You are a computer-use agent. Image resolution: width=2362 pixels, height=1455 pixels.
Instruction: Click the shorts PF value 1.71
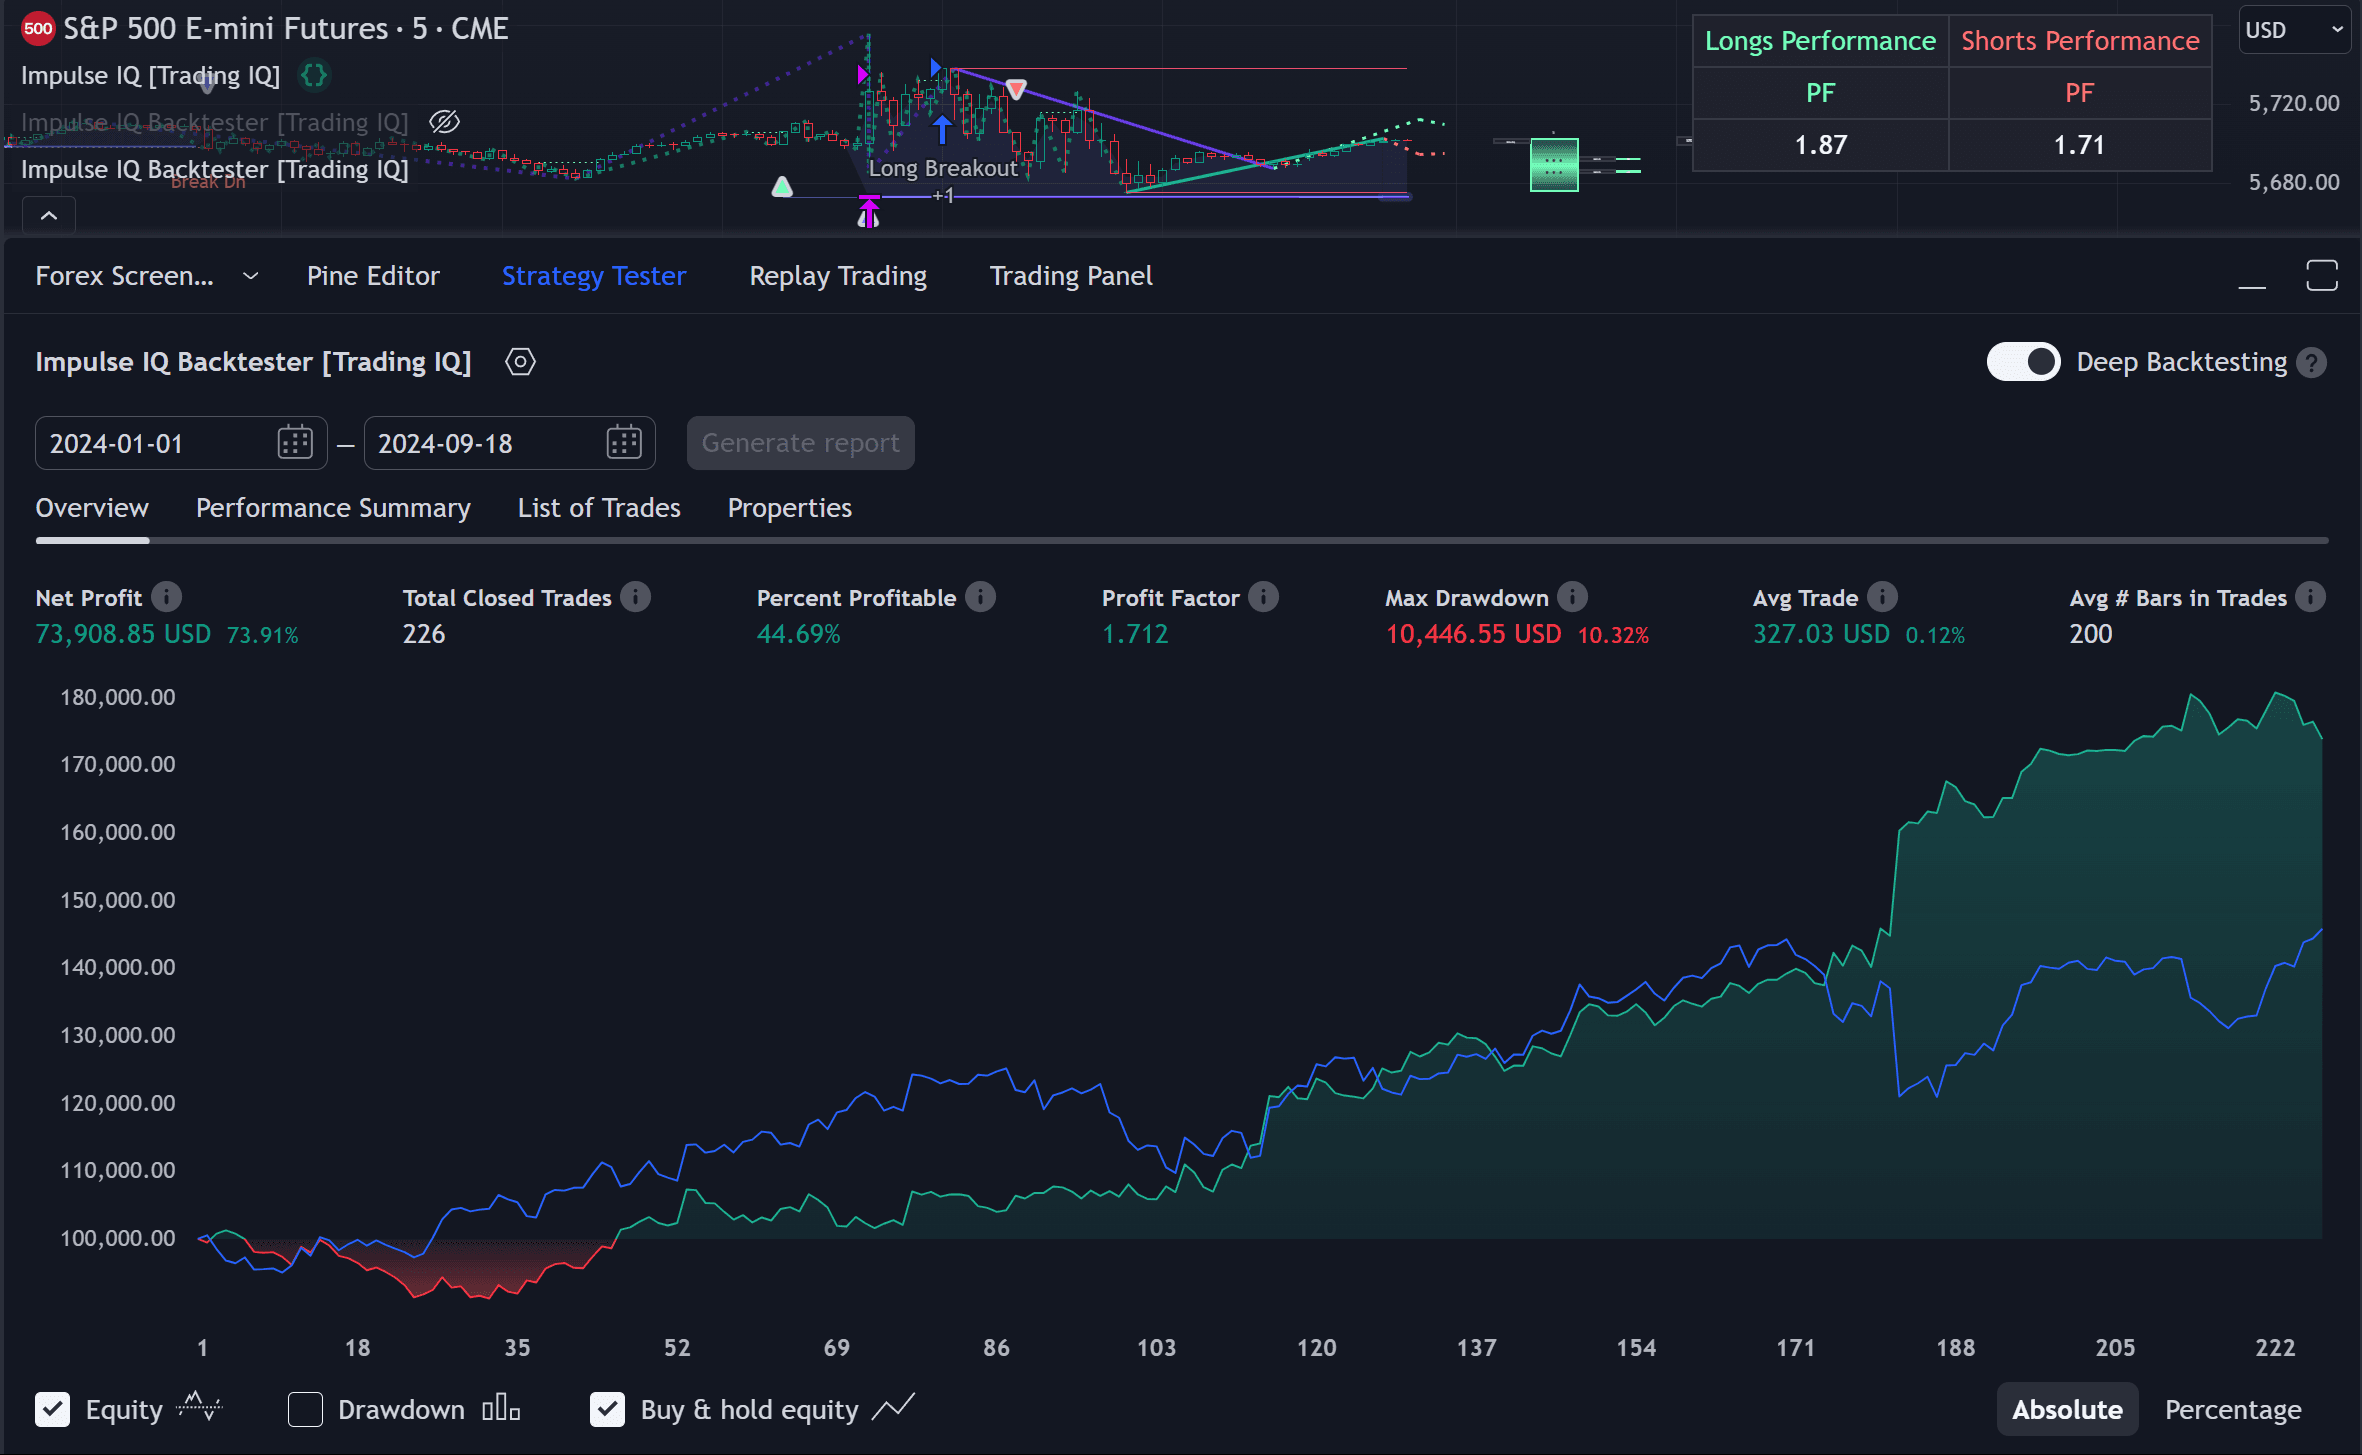point(2080,145)
